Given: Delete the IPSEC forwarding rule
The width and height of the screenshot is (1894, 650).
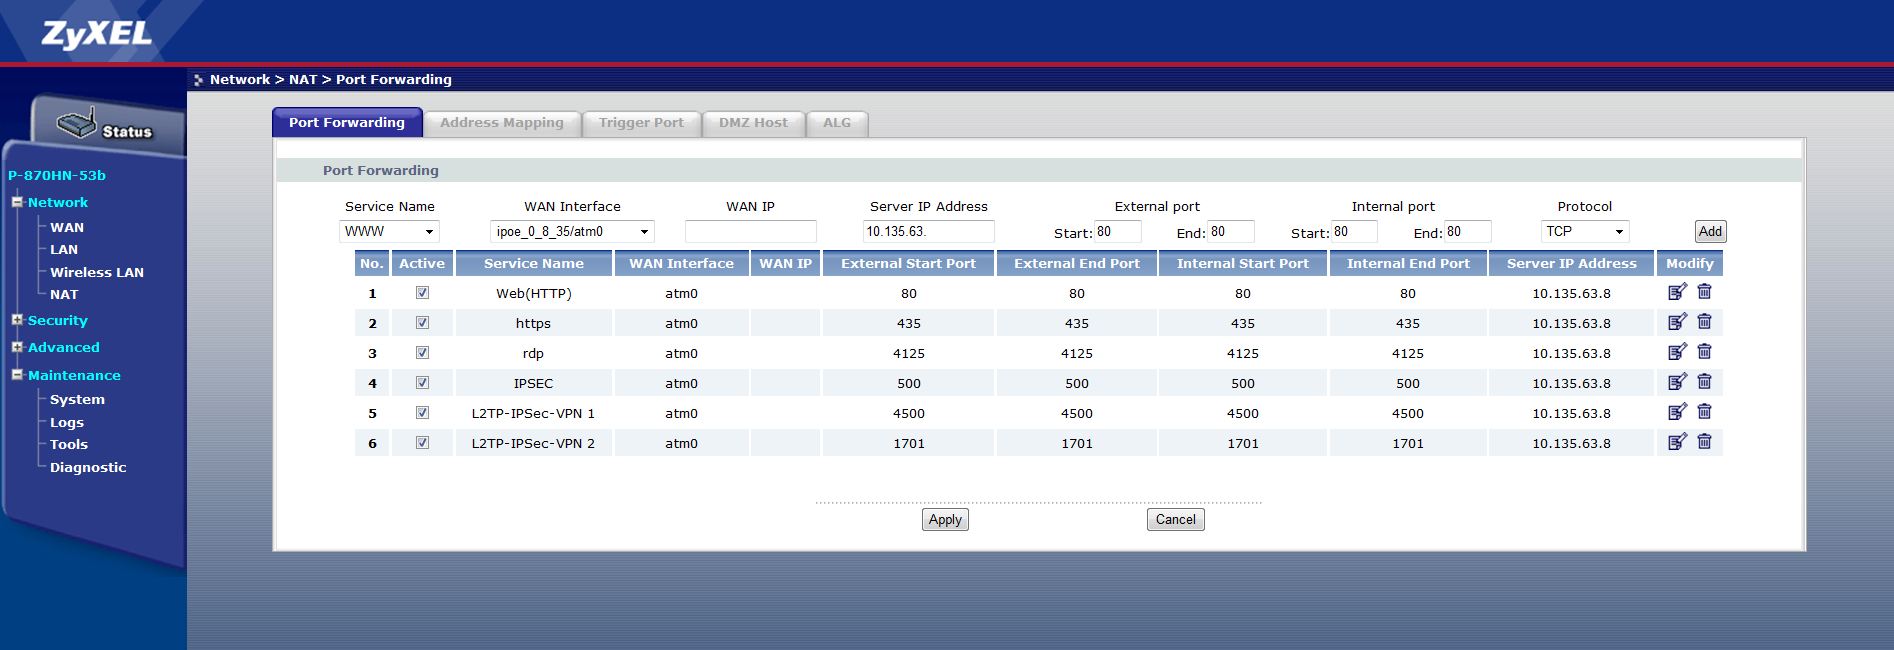Looking at the screenshot, I should [1705, 381].
